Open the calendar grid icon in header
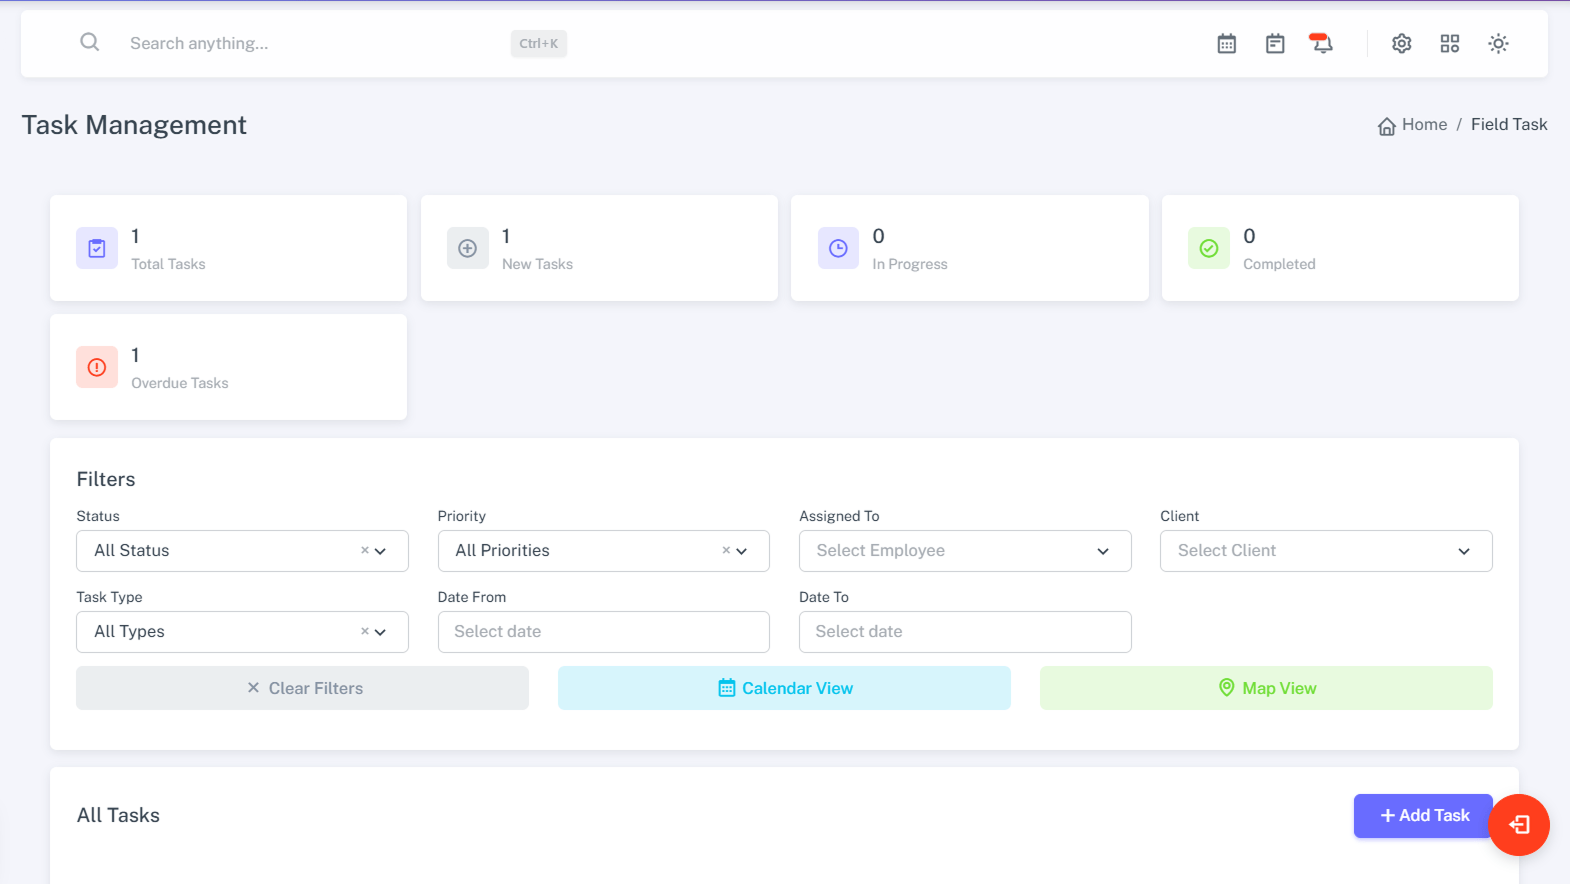Viewport: 1570px width, 884px height. (x=1226, y=43)
